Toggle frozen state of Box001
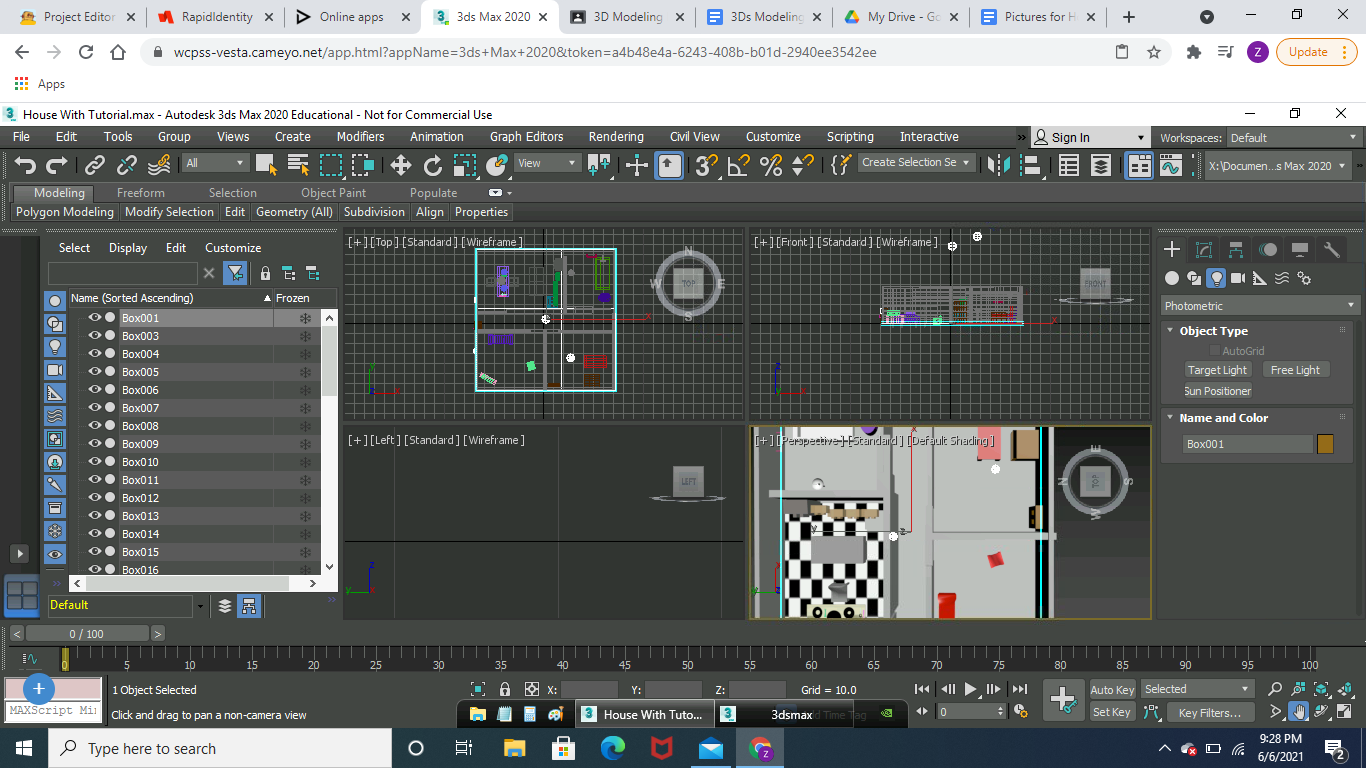1366x768 pixels. (305, 318)
